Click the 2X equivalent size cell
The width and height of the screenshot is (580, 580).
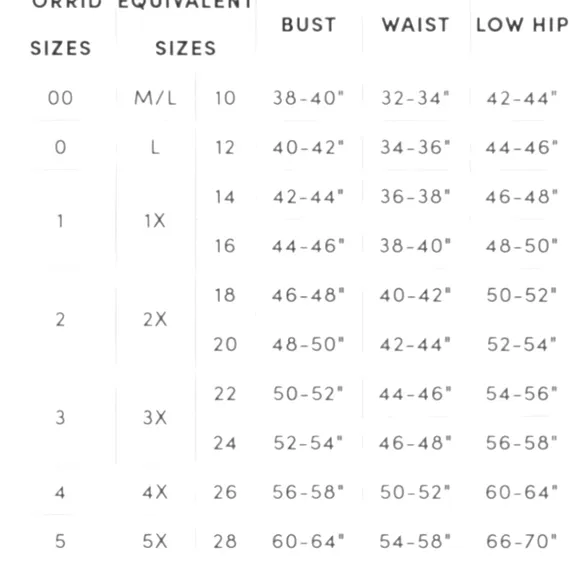click(155, 319)
